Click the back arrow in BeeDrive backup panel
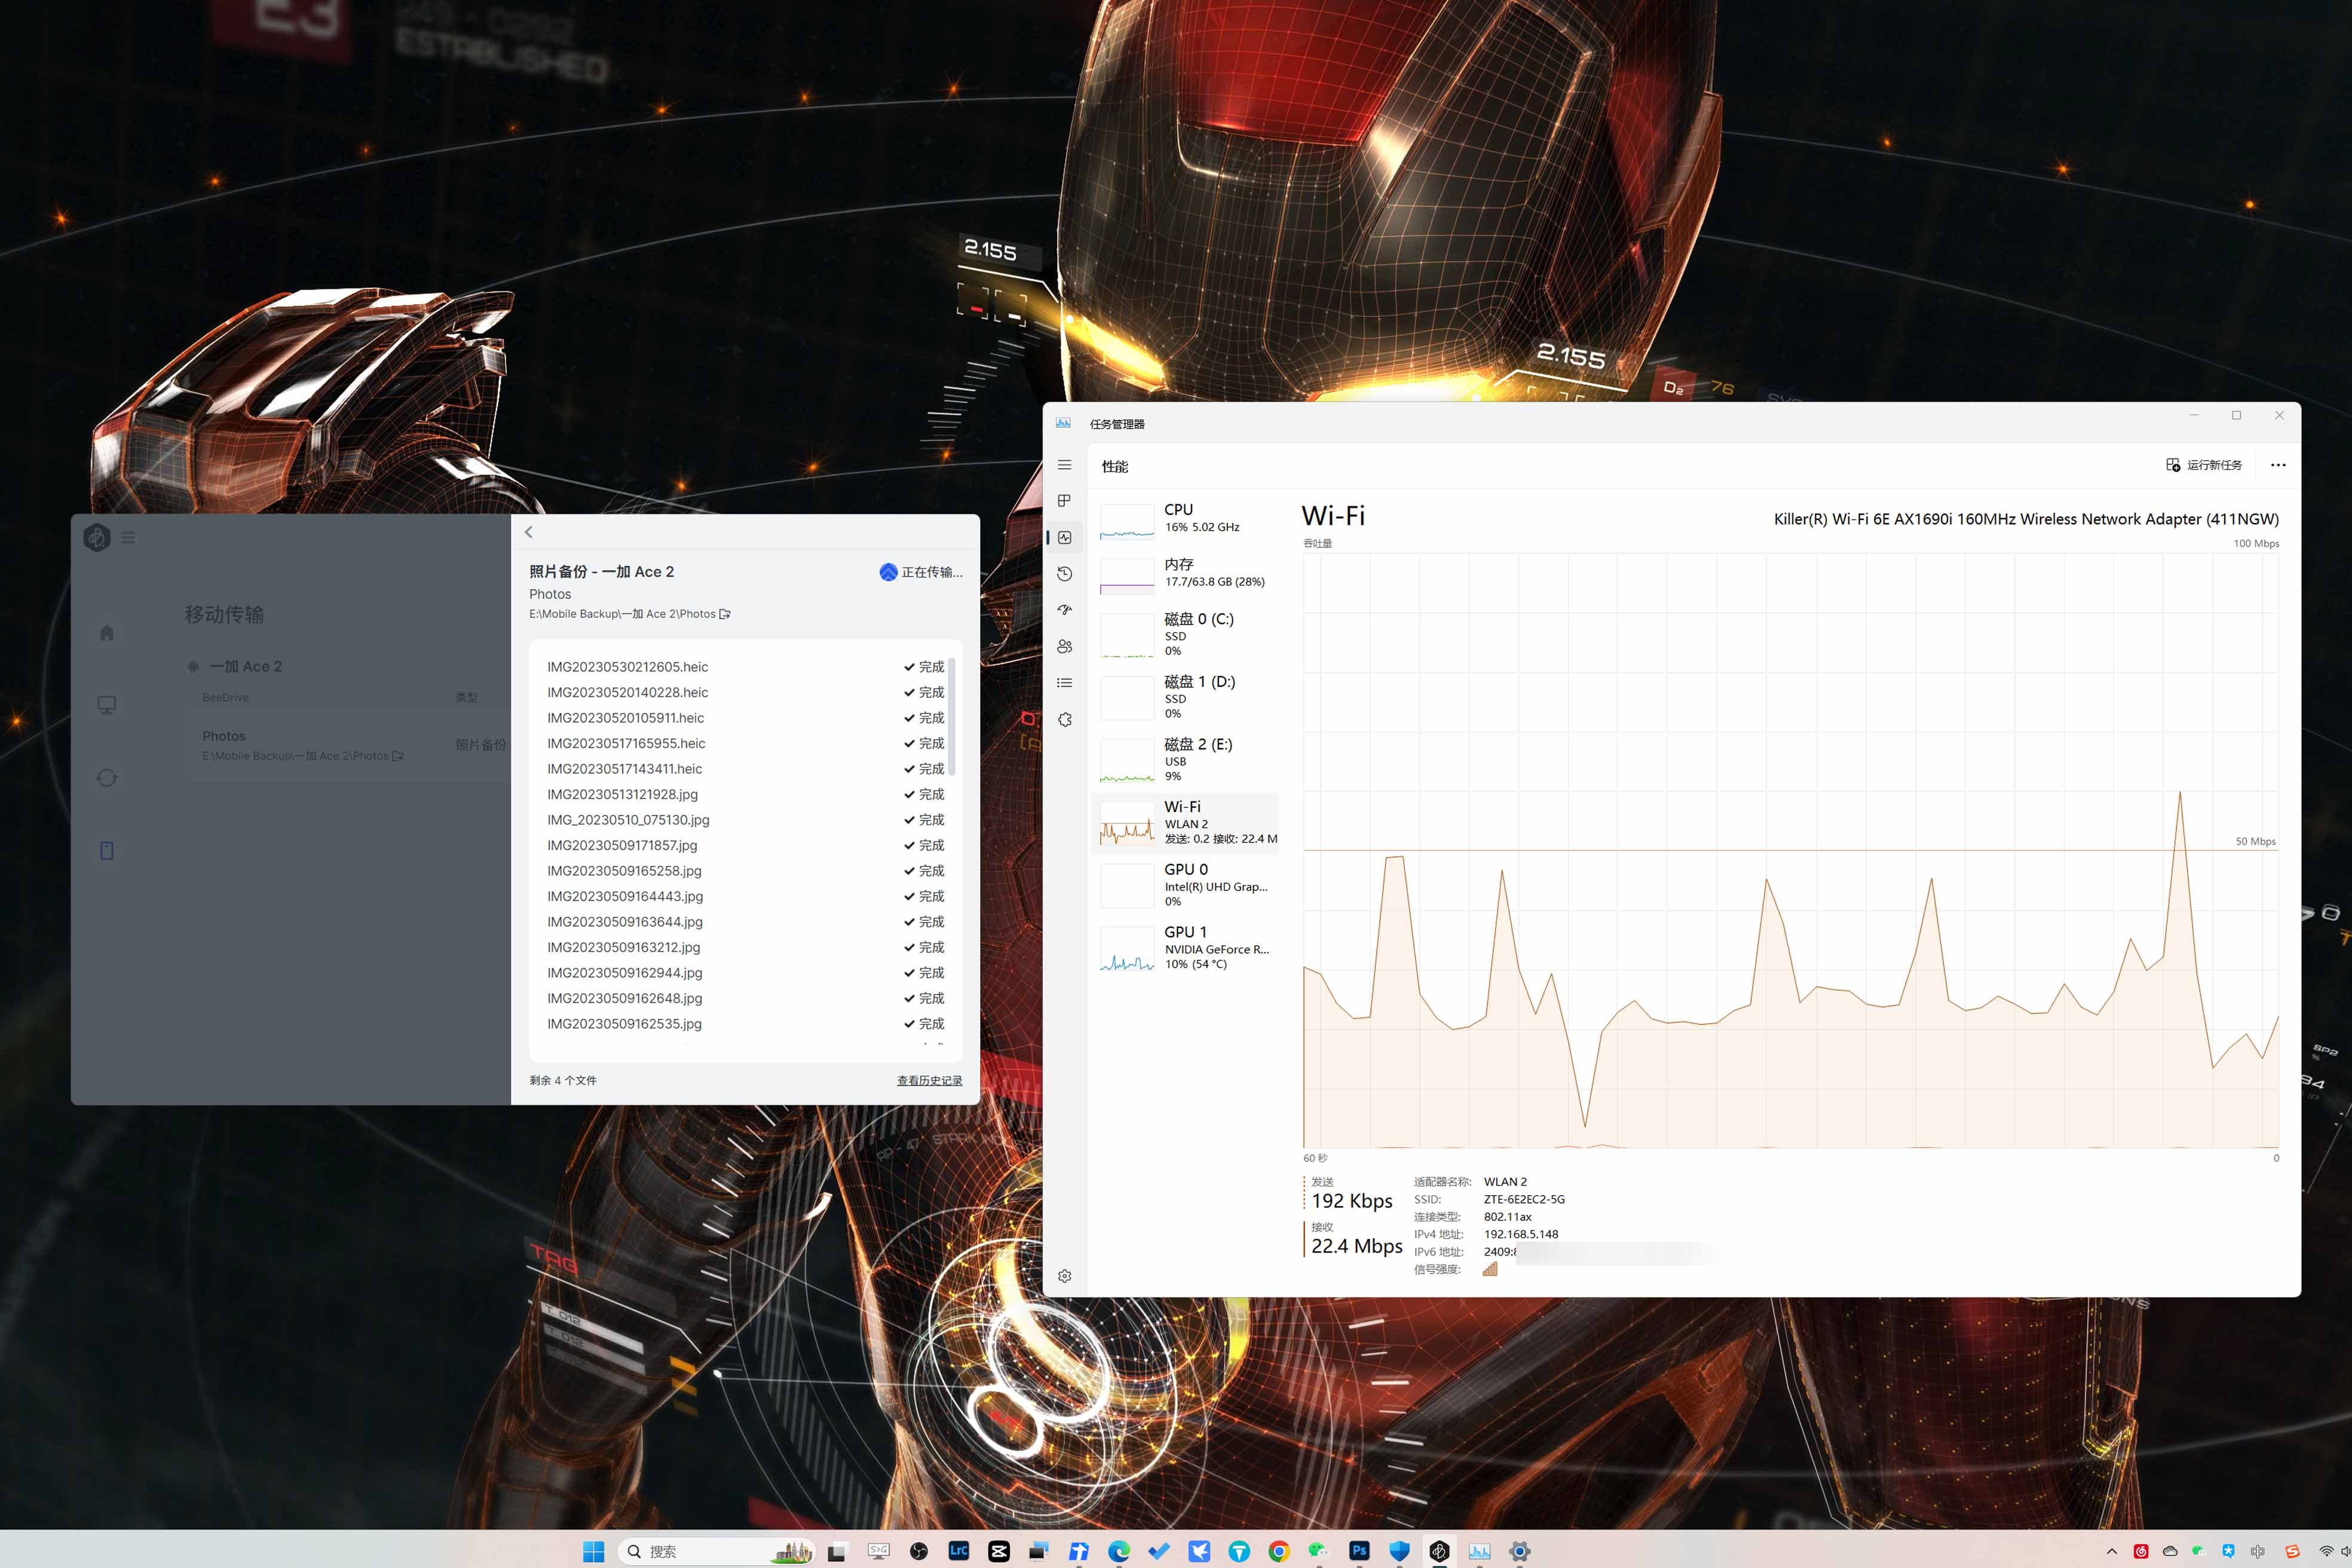The width and height of the screenshot is (2352, 1568). (x=529, y=532)
